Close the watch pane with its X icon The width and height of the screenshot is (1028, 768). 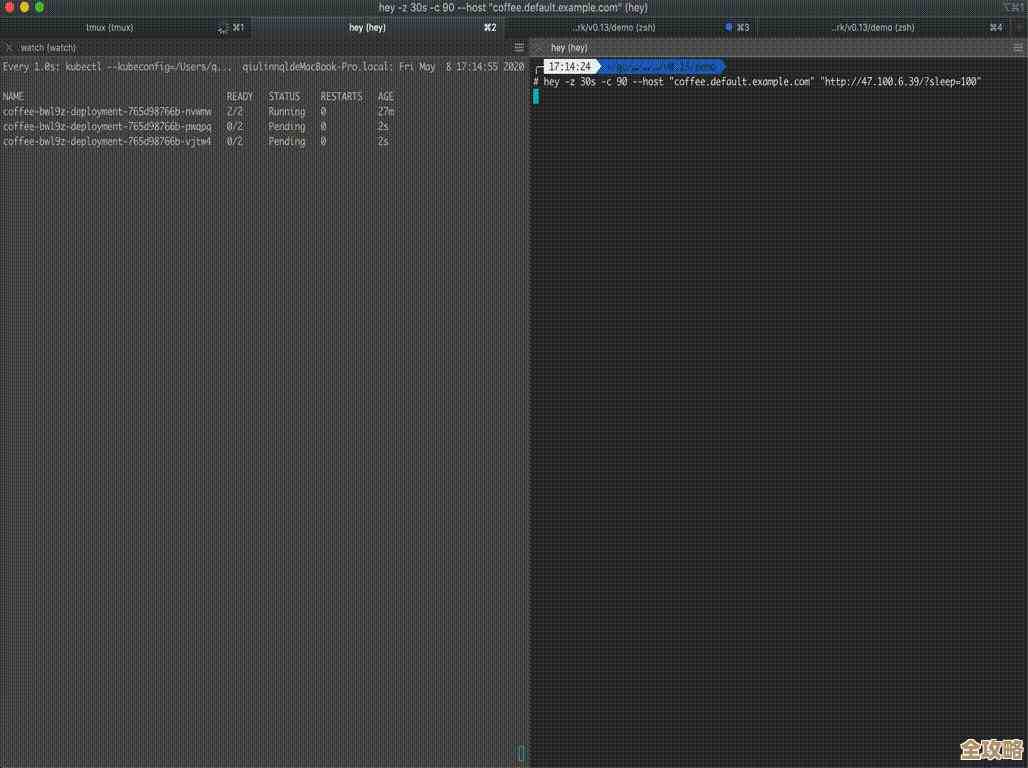tap(9, 47)
